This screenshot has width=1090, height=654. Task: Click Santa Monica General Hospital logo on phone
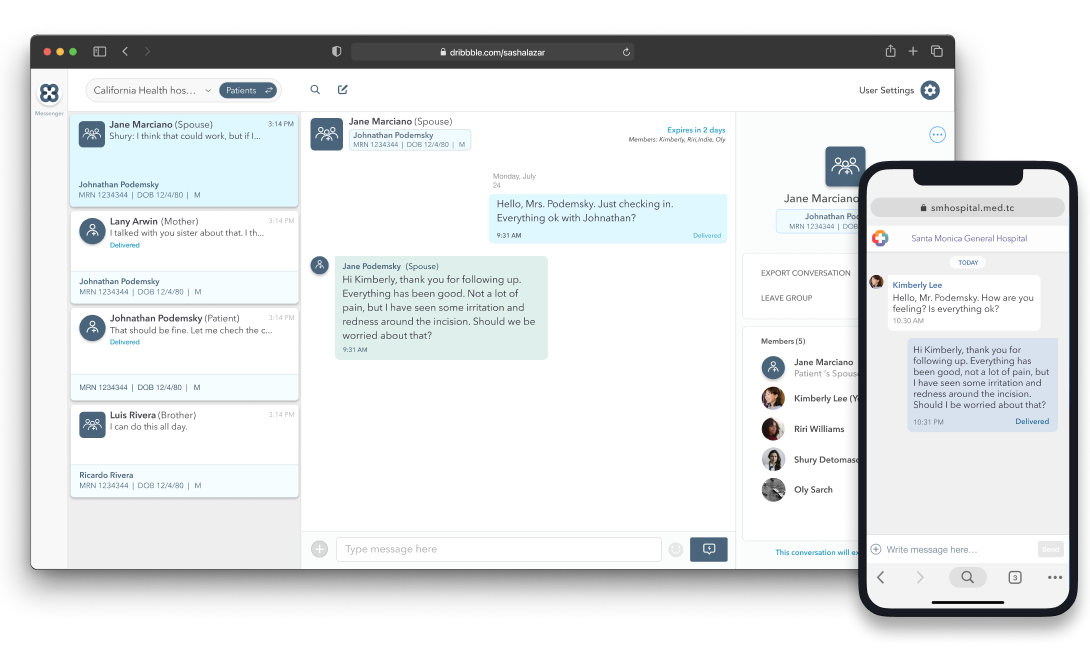[880, 238]
